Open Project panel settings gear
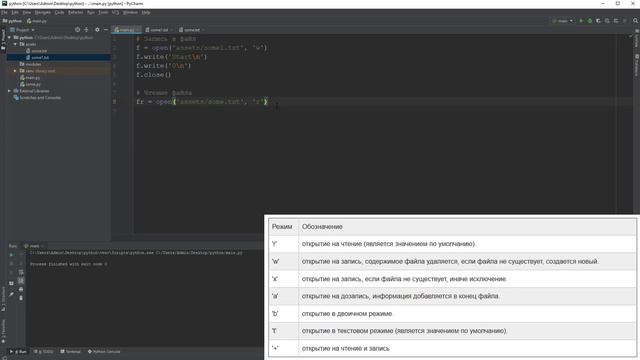 (97, 30)
